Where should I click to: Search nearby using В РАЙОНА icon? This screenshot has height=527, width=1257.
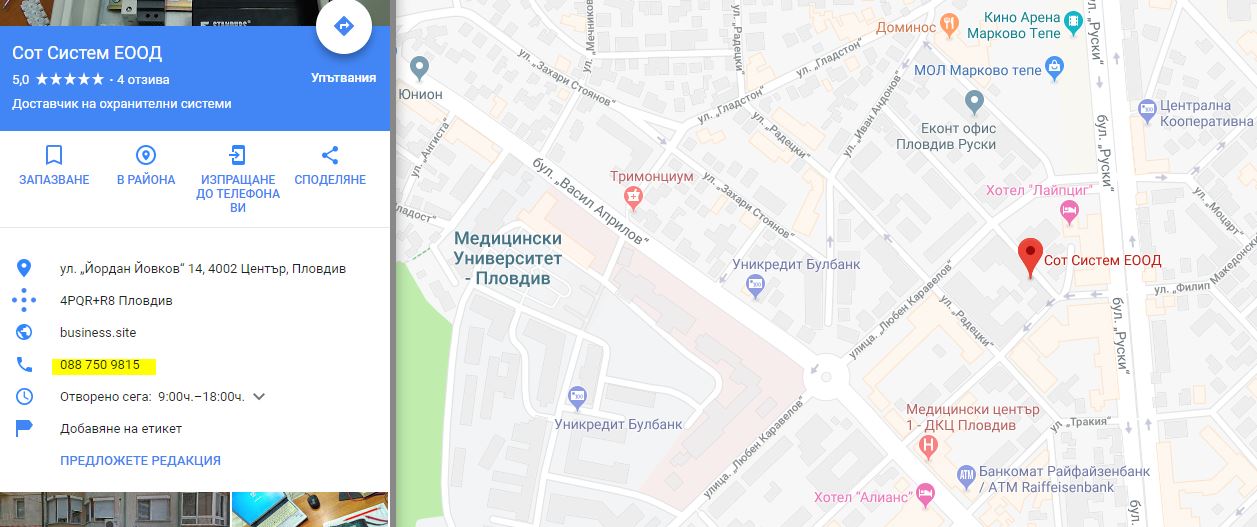point(146,155)
